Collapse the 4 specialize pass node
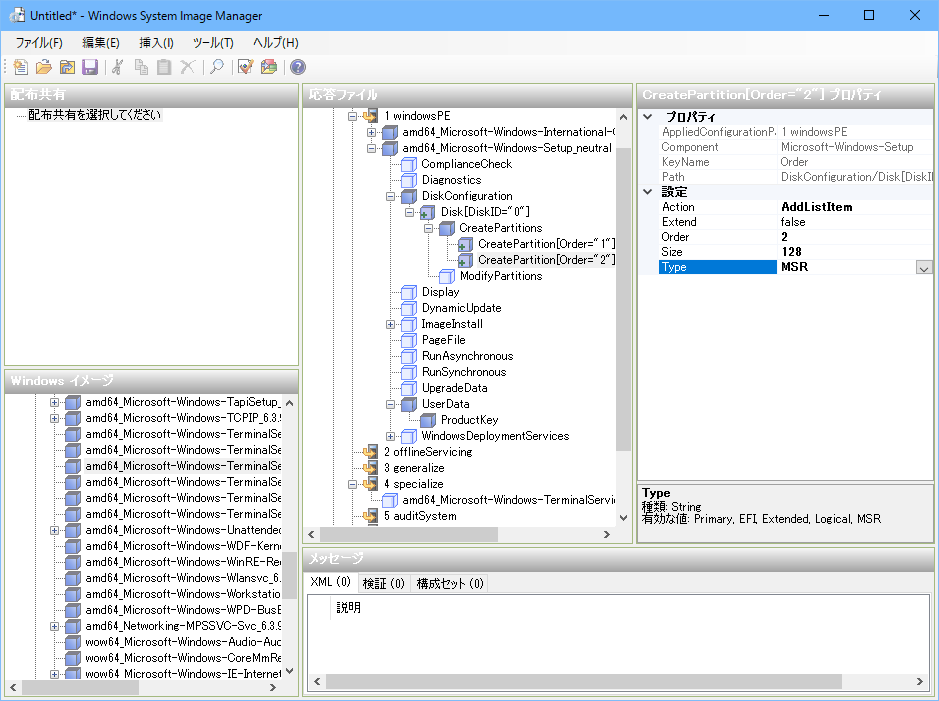939x701 pixels. point(353,484)
